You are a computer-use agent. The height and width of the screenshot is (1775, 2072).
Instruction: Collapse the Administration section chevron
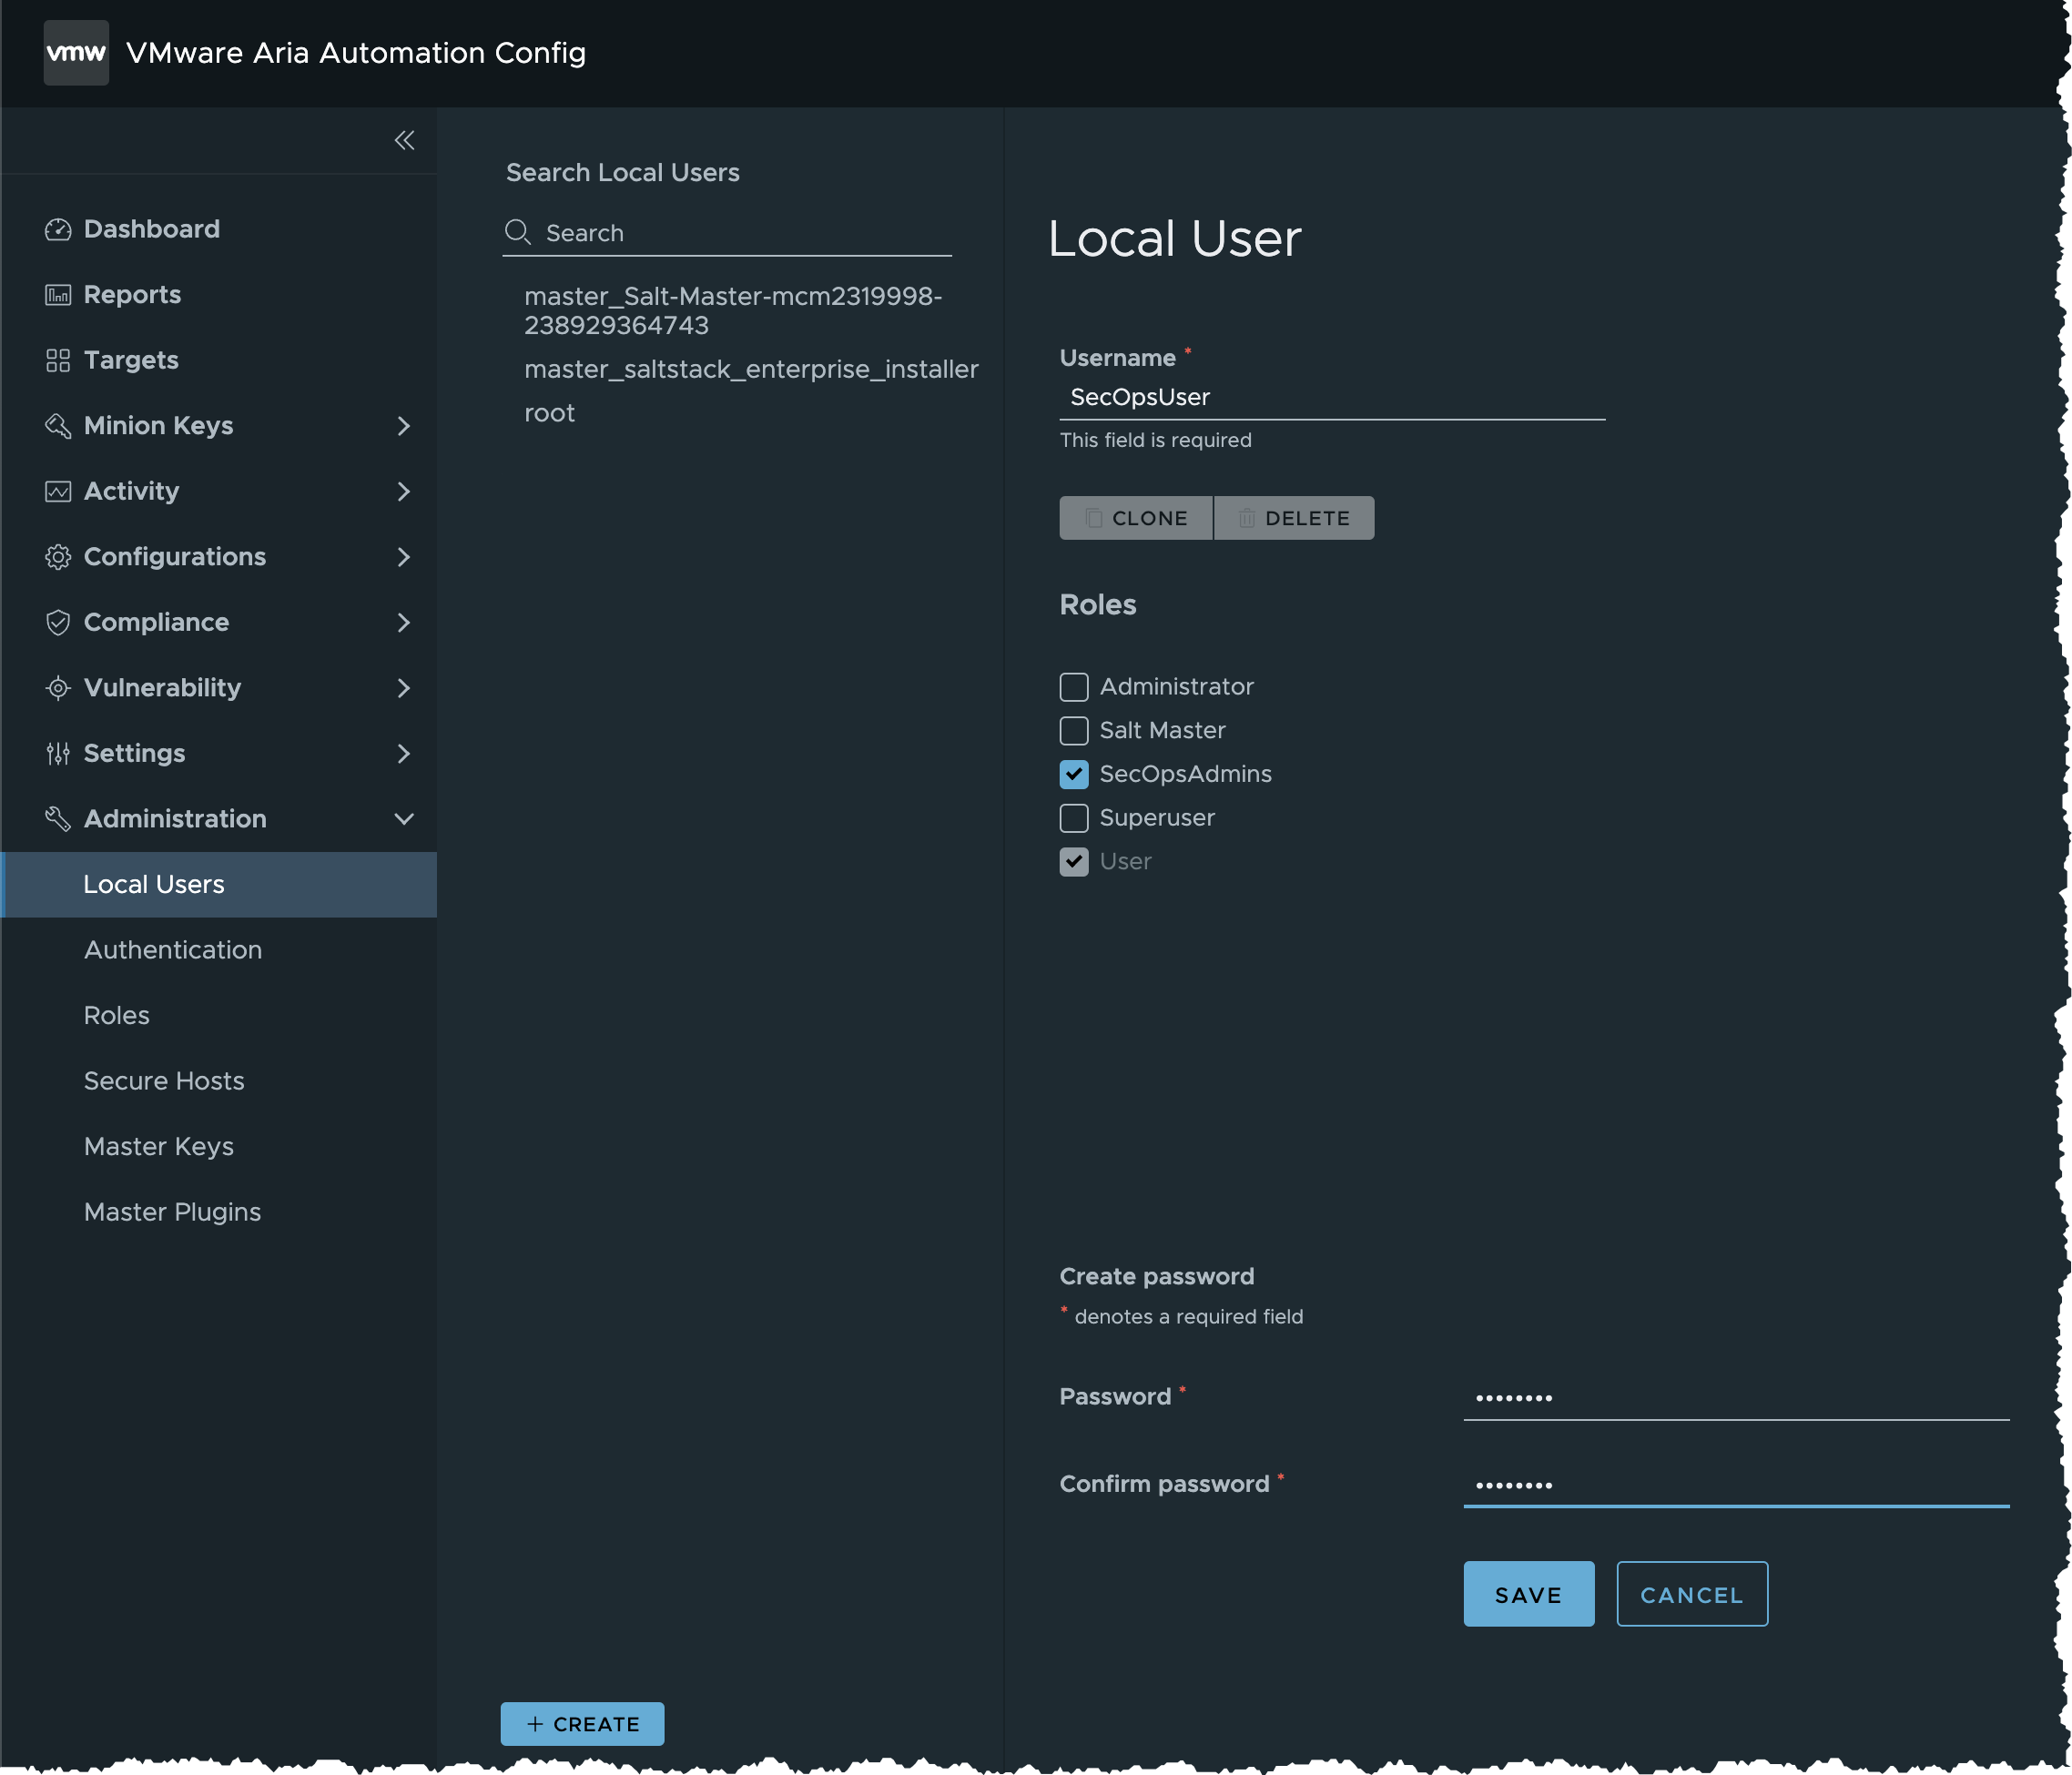click(x=404, y=819)
